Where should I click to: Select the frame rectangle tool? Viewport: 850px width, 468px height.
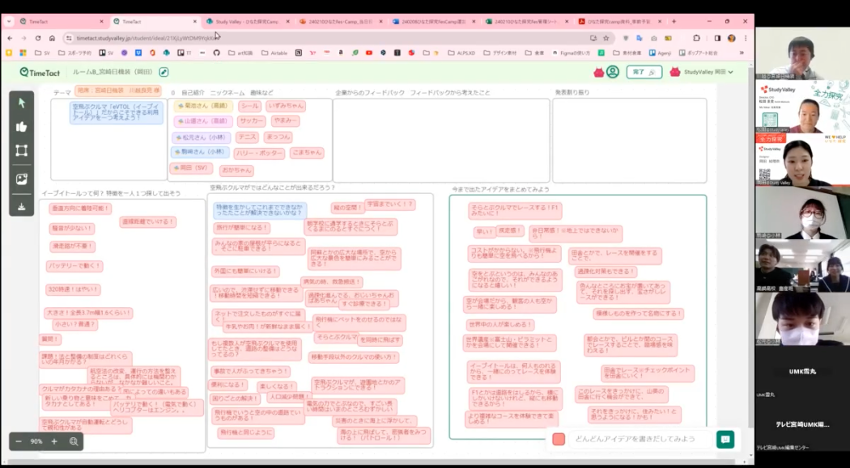pos(21,151)
